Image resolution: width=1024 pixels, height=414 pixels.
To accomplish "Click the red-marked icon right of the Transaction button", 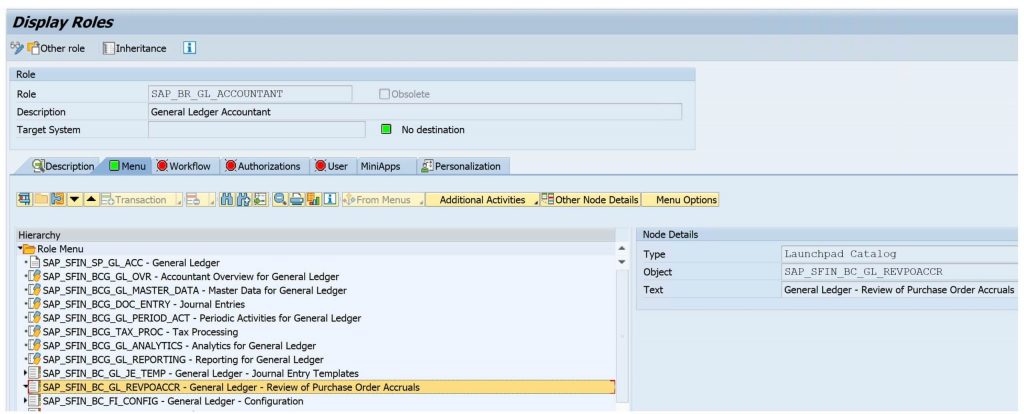I will click(x=193, y=200).
